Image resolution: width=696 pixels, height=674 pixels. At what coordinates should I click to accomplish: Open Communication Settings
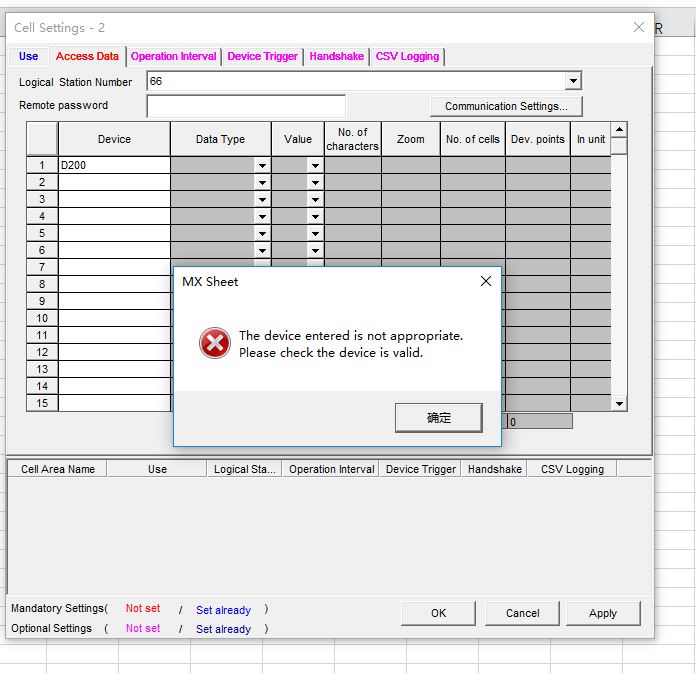pyautogui.click(x=506, y=106)
